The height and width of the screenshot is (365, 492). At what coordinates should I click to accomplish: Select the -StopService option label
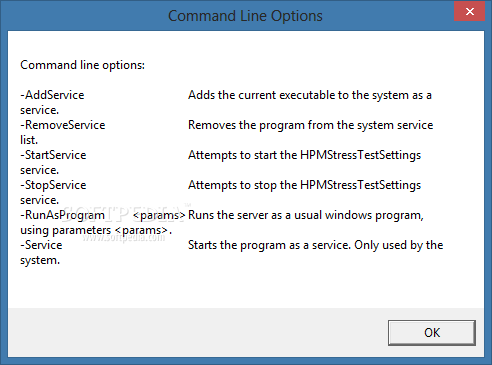point(53,185)
